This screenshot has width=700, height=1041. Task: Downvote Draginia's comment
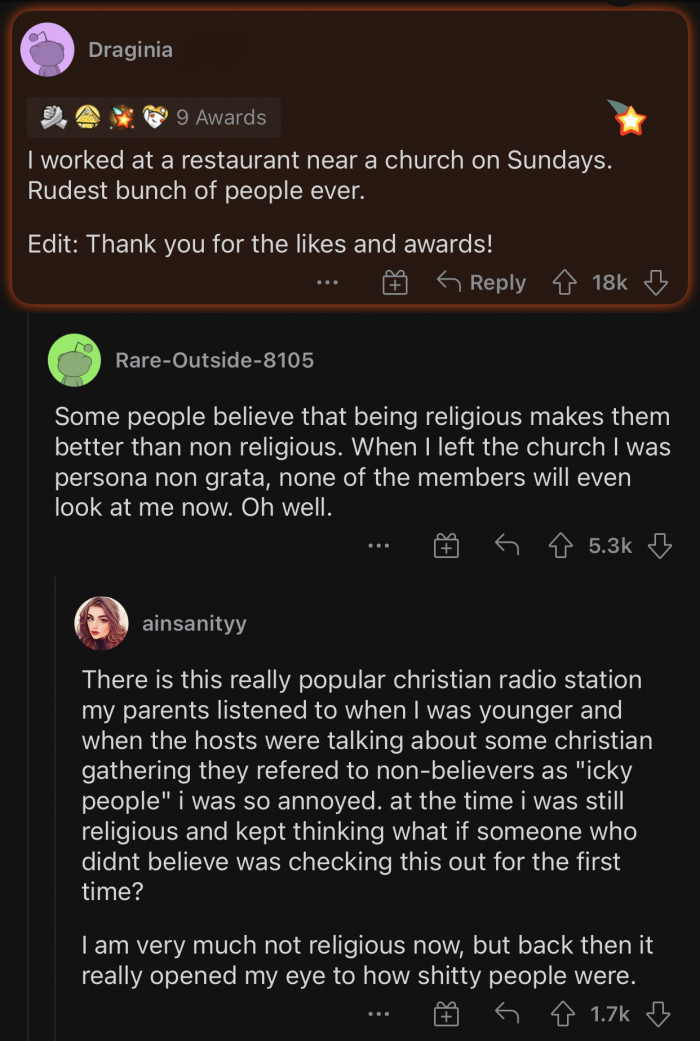click(656, 283)
